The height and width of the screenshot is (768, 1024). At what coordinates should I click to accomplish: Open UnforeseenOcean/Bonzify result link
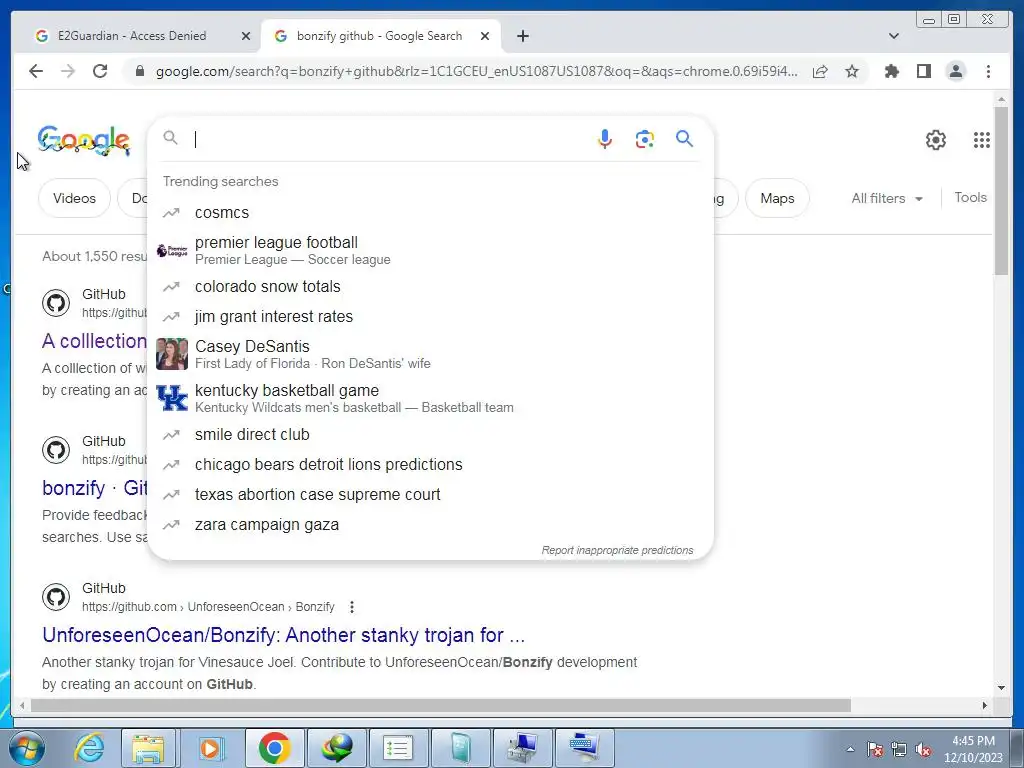click(283, 635)
